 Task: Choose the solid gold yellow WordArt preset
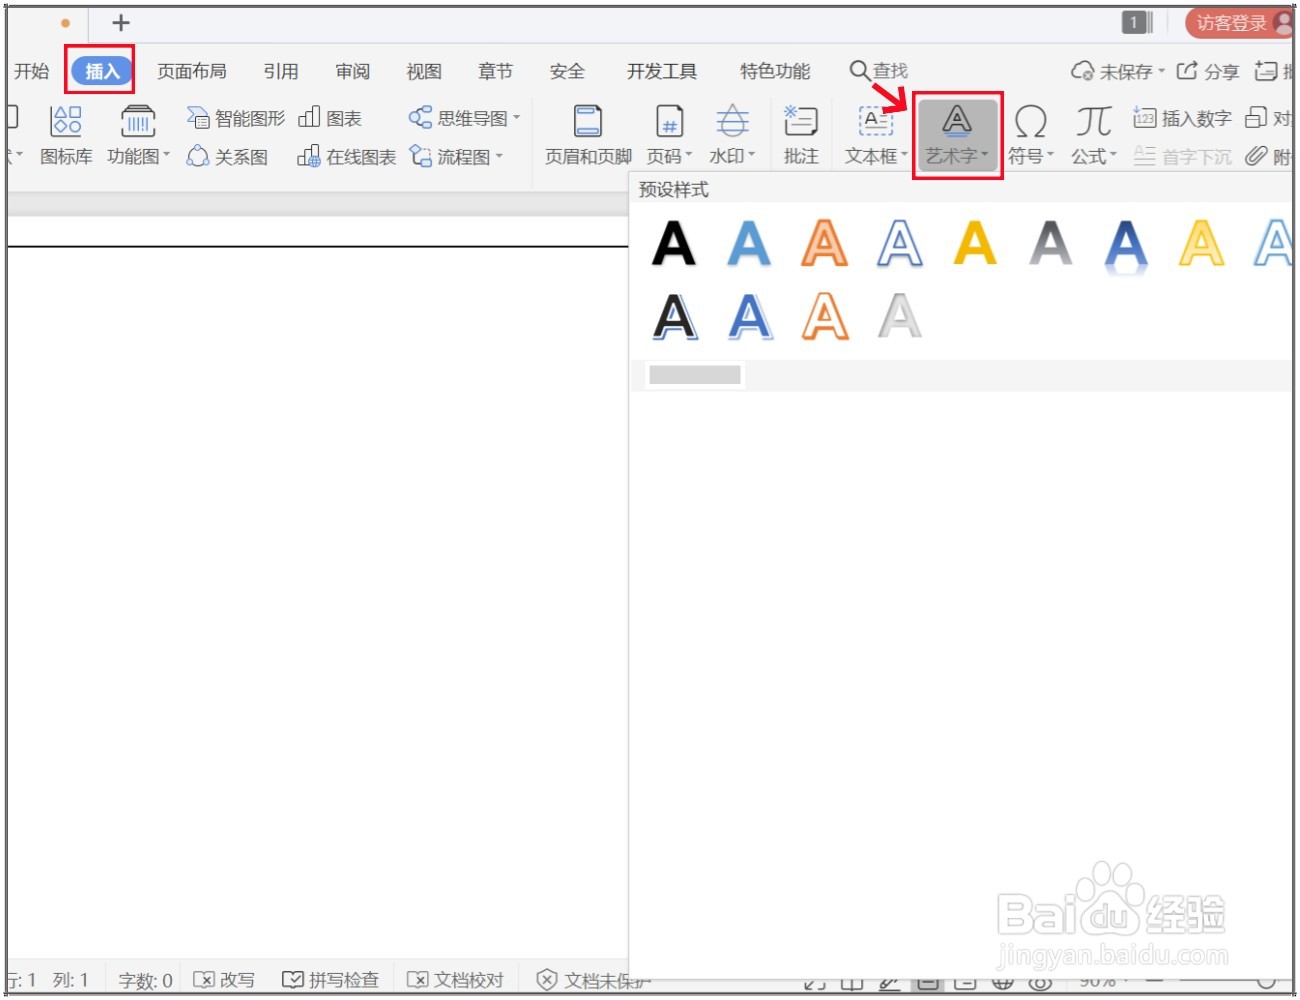pyautogui.click(x=975, y=243)
